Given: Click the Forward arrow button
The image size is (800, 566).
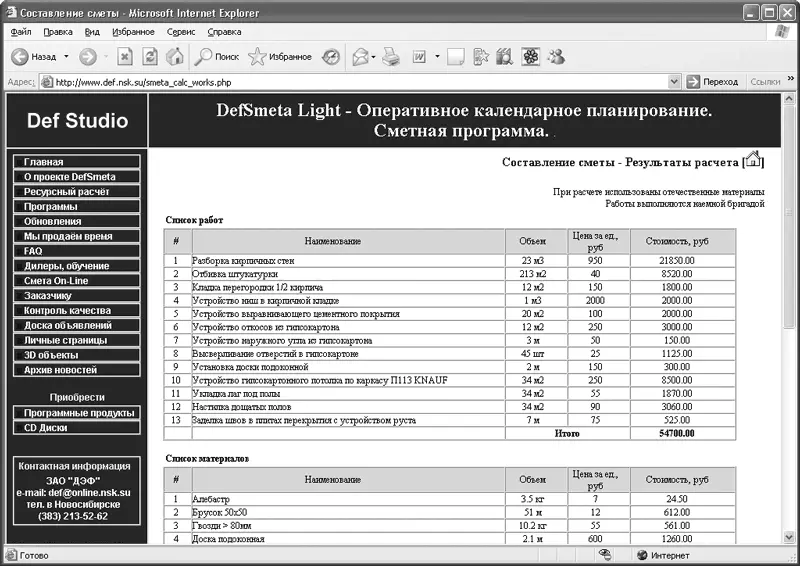Looking at the screenshot, I should (x=88, y=57).
